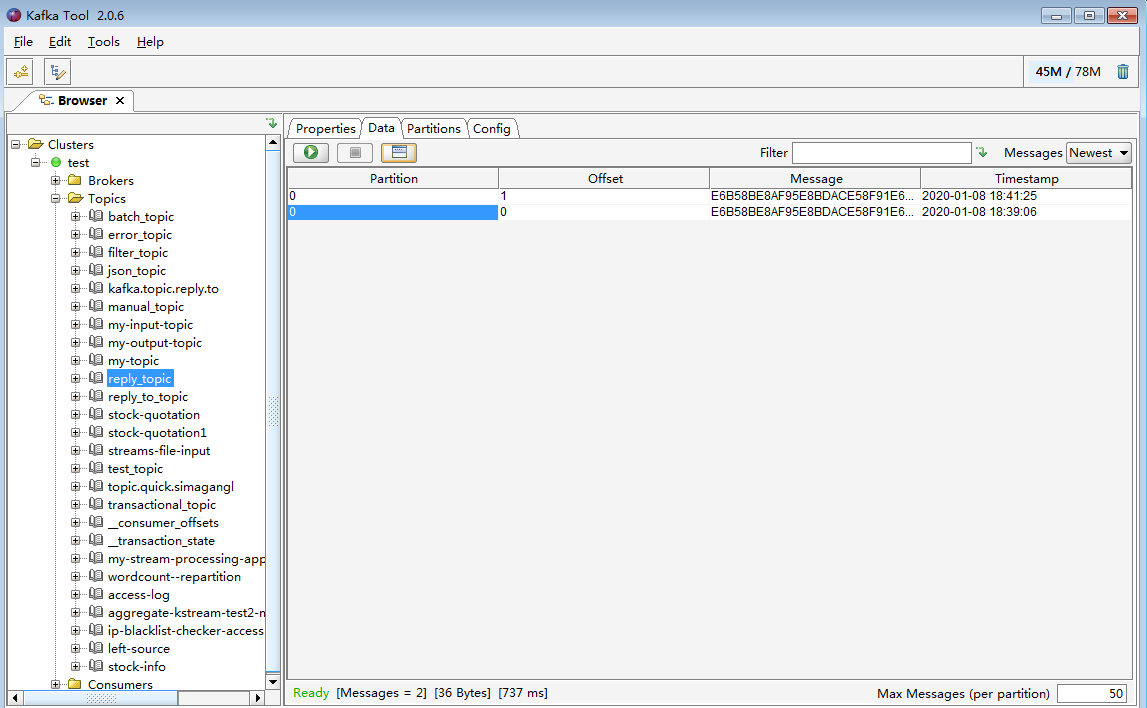Expand the filter_topic node

[75, 252]
